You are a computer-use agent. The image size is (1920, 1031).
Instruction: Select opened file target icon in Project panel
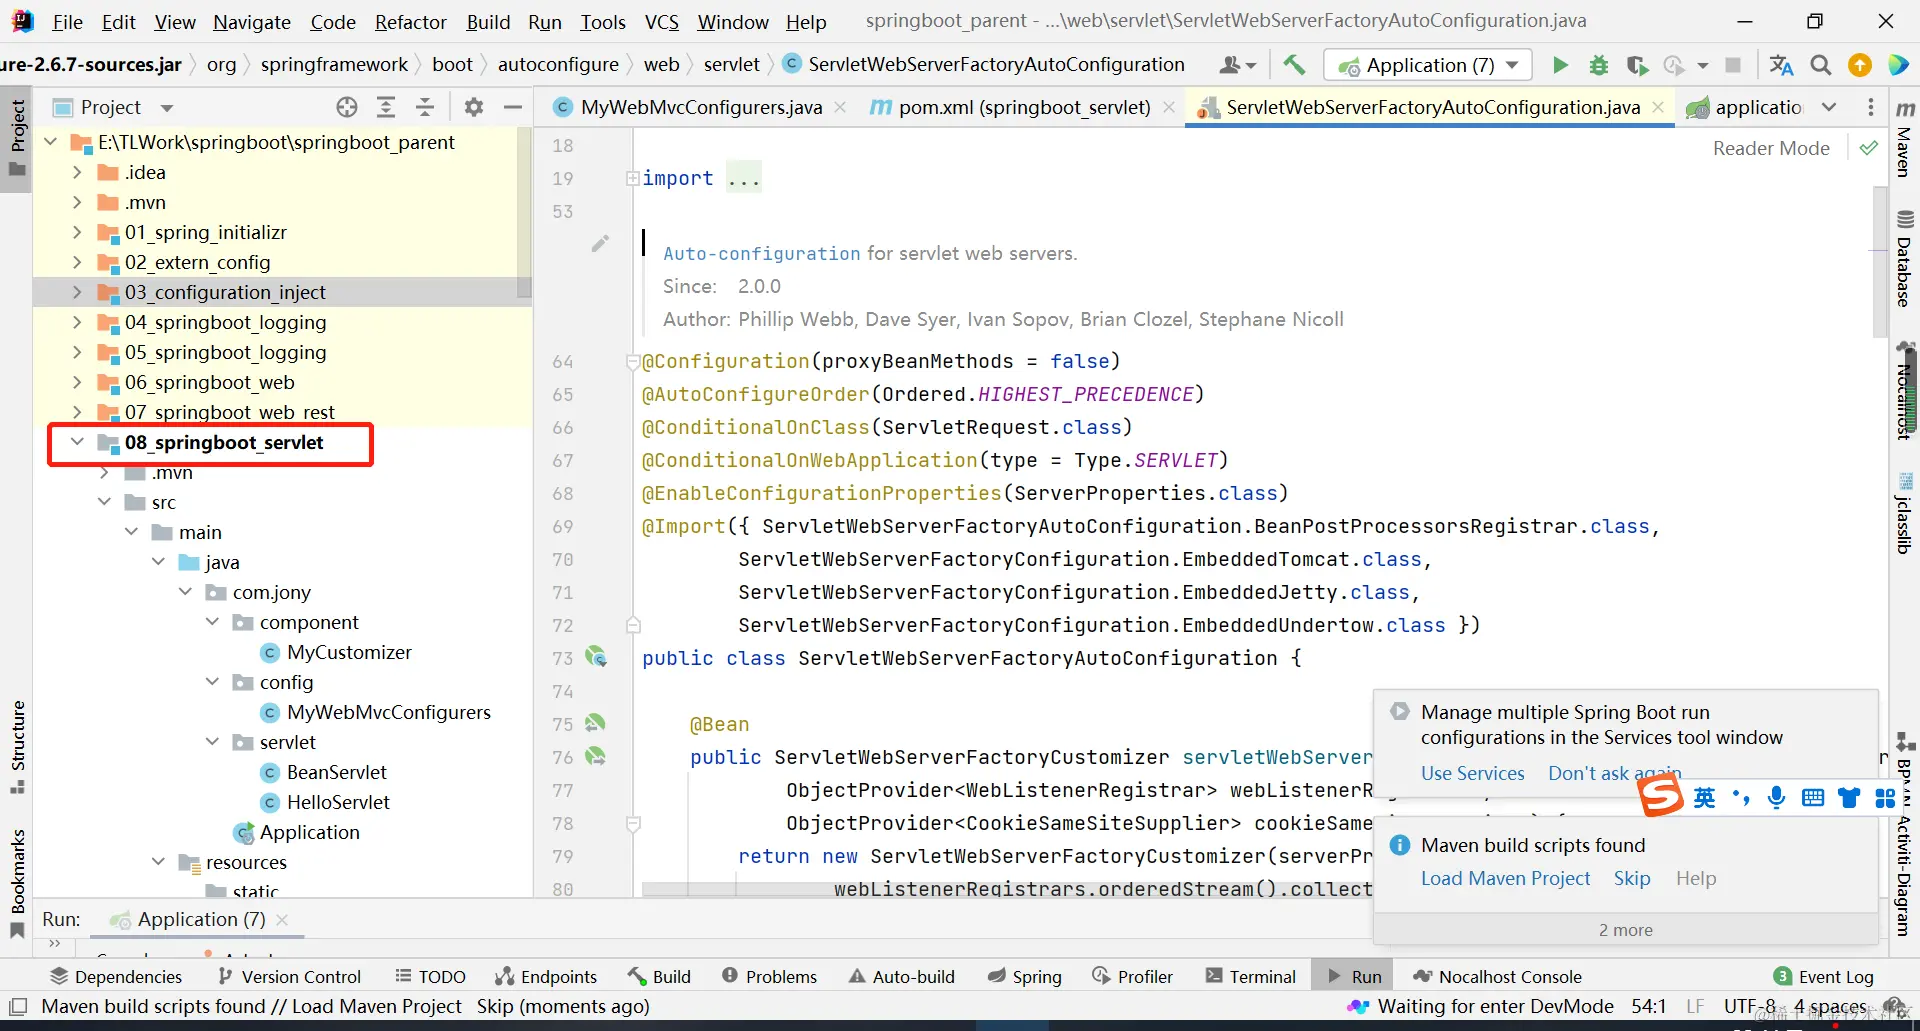347,107
